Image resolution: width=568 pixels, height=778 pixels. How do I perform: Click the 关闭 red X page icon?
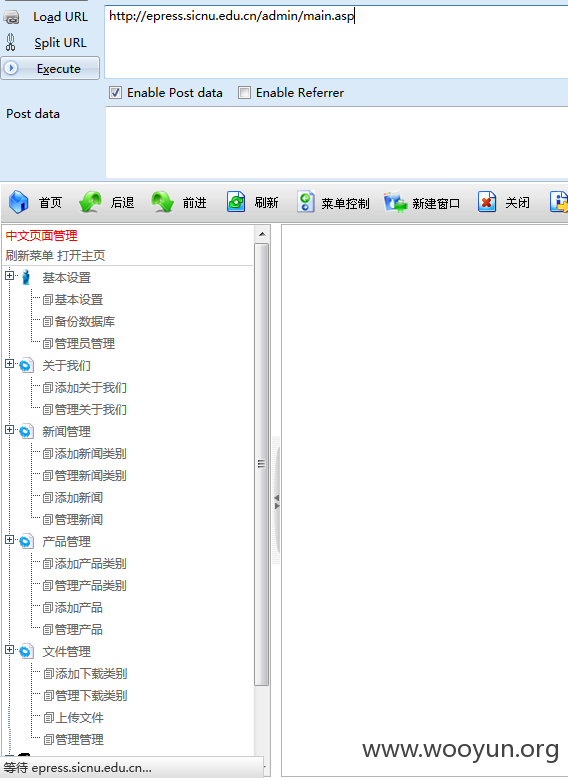pos(487,202)
